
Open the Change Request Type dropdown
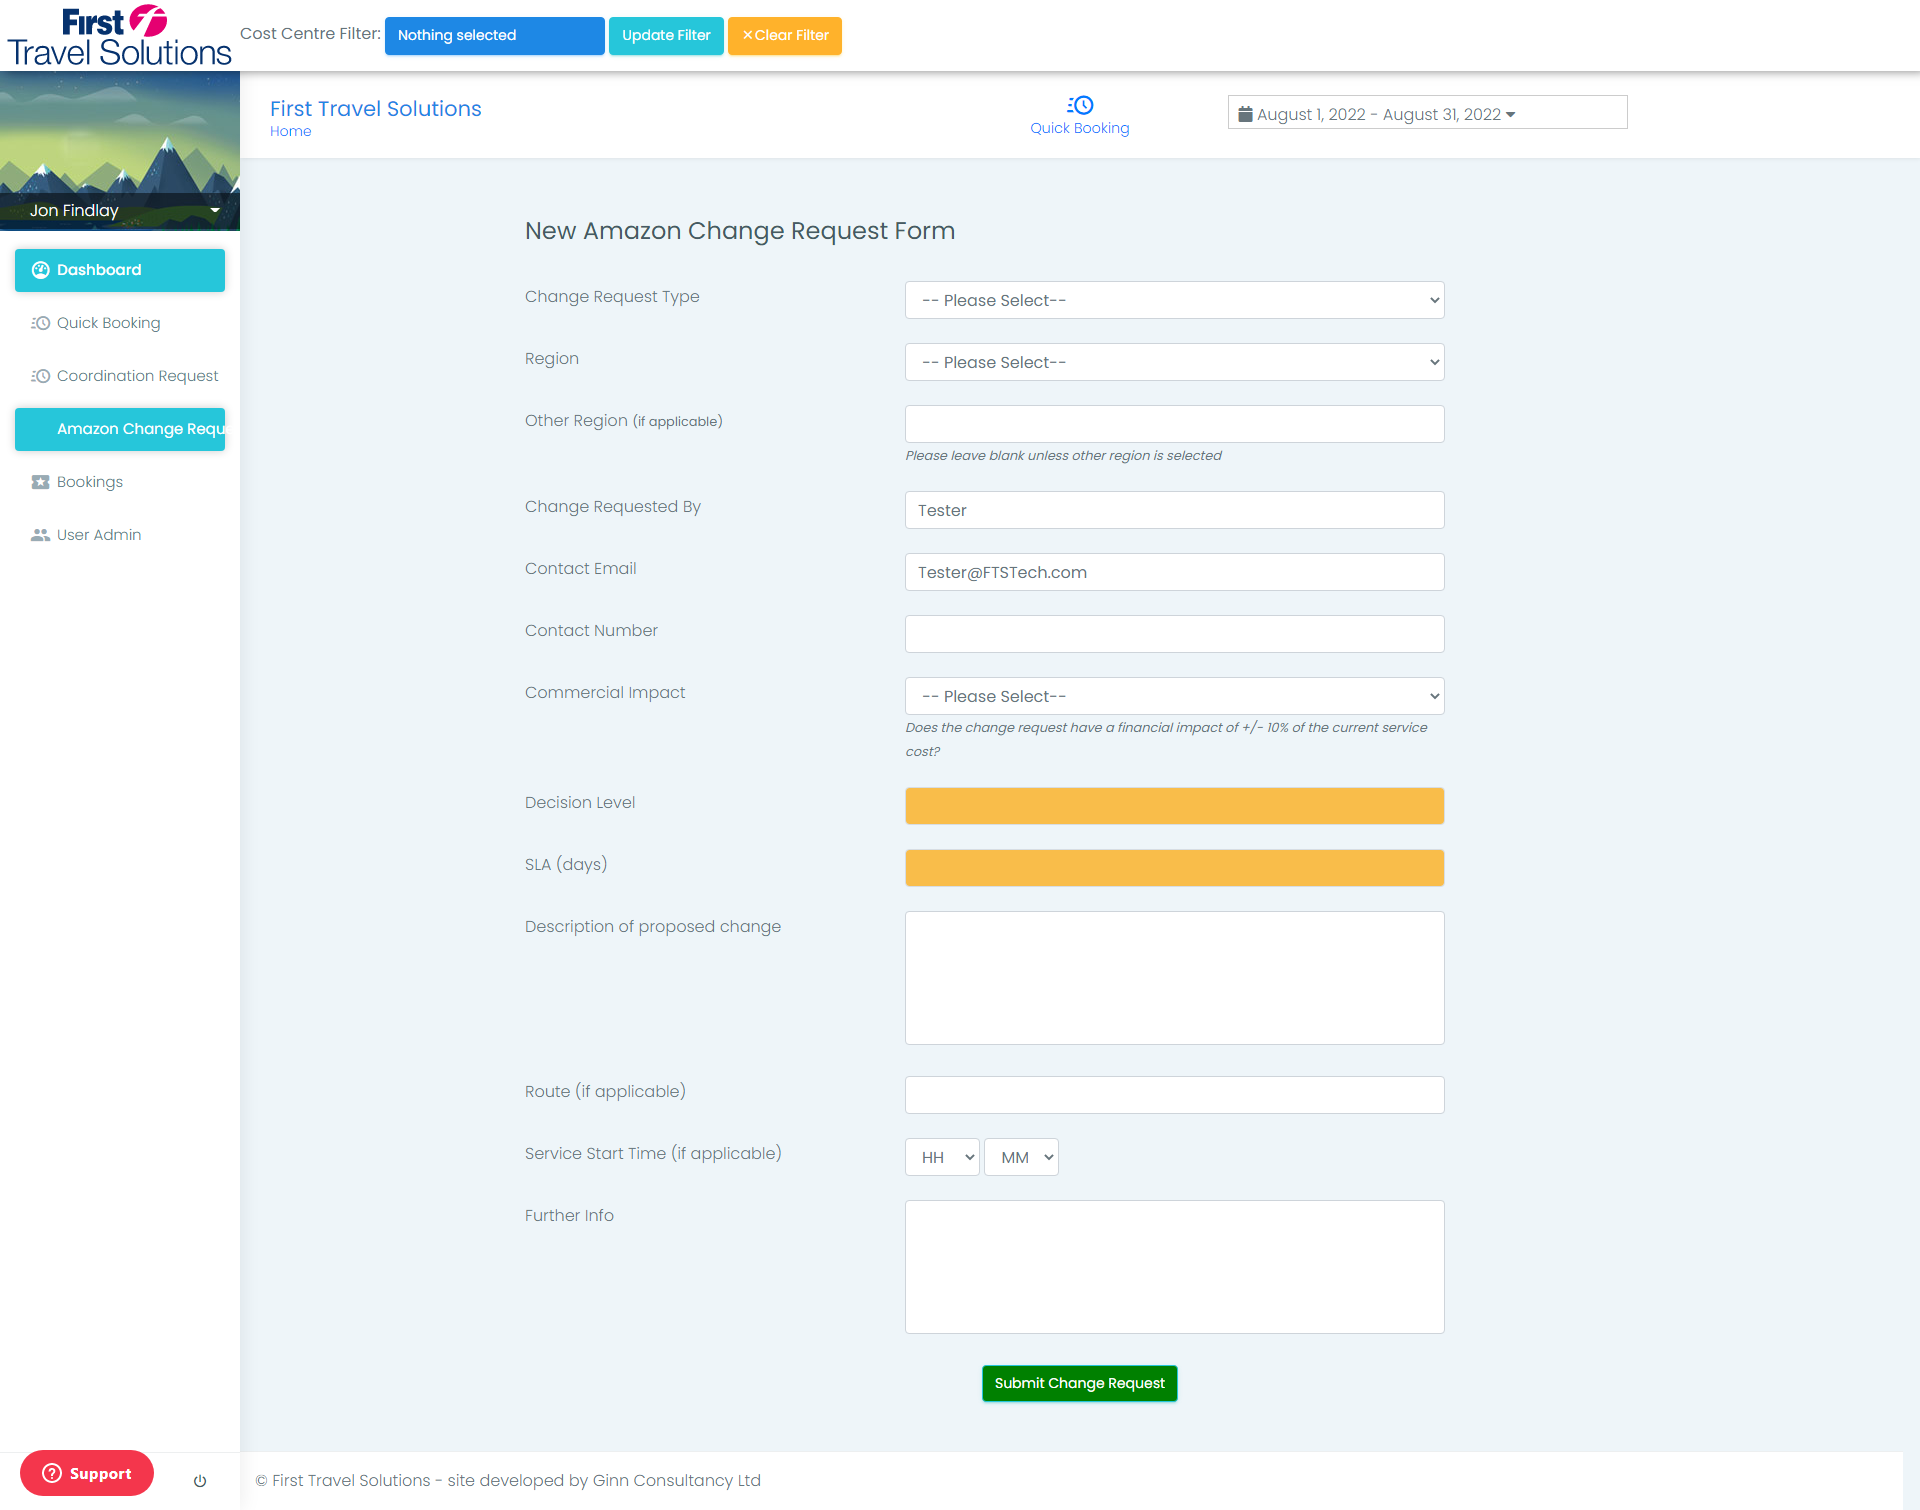point(1174,300)
